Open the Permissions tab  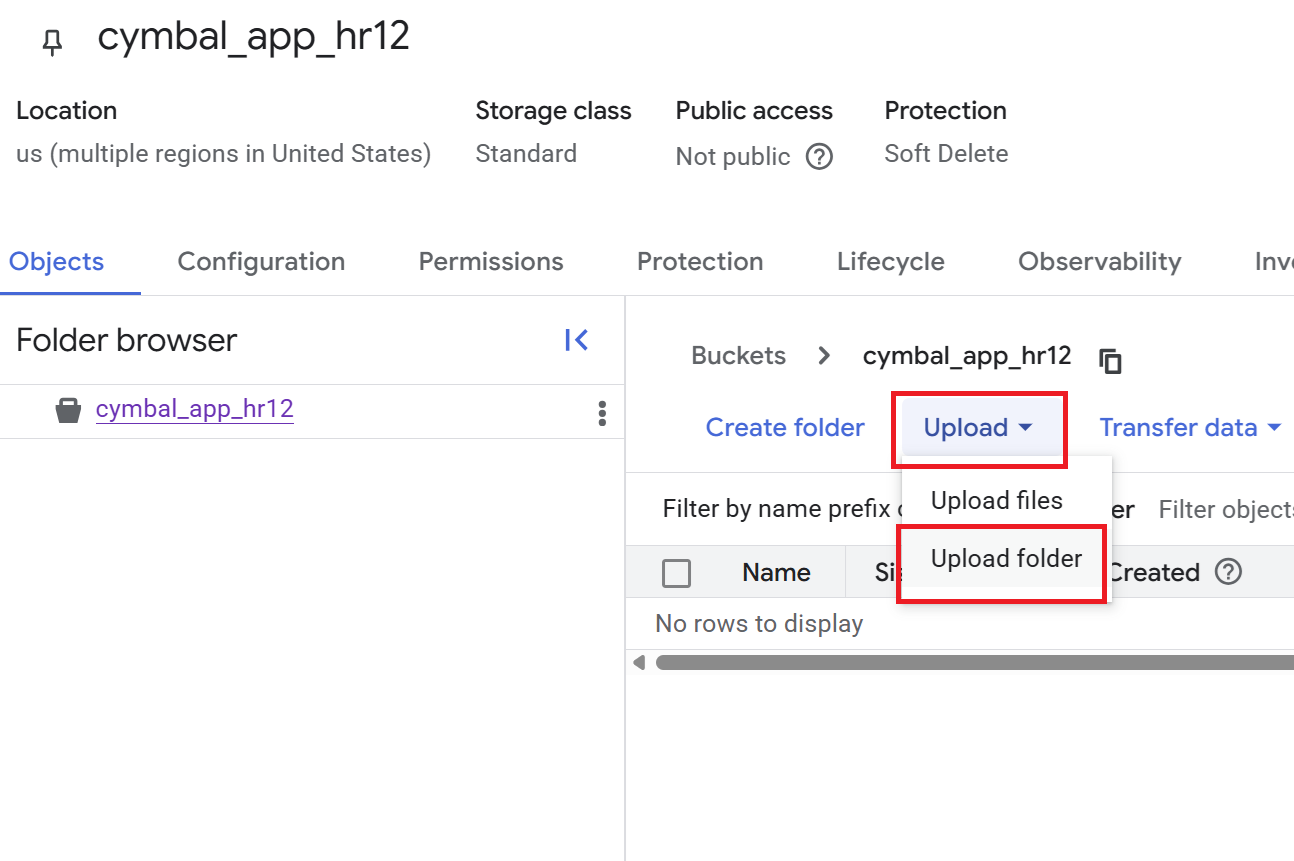pyautogui.click(x=491, y=262)
